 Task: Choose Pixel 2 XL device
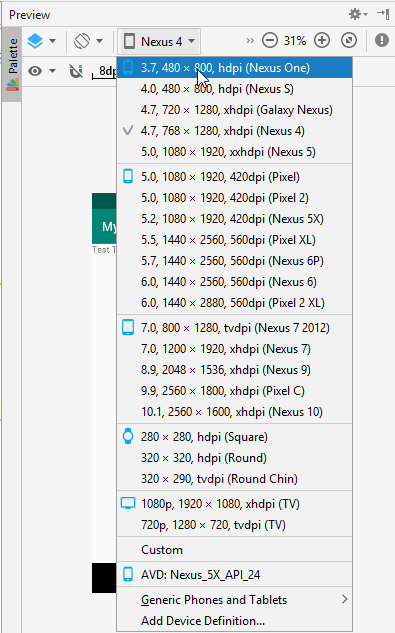pyautogui.click(x=234, y=303)
